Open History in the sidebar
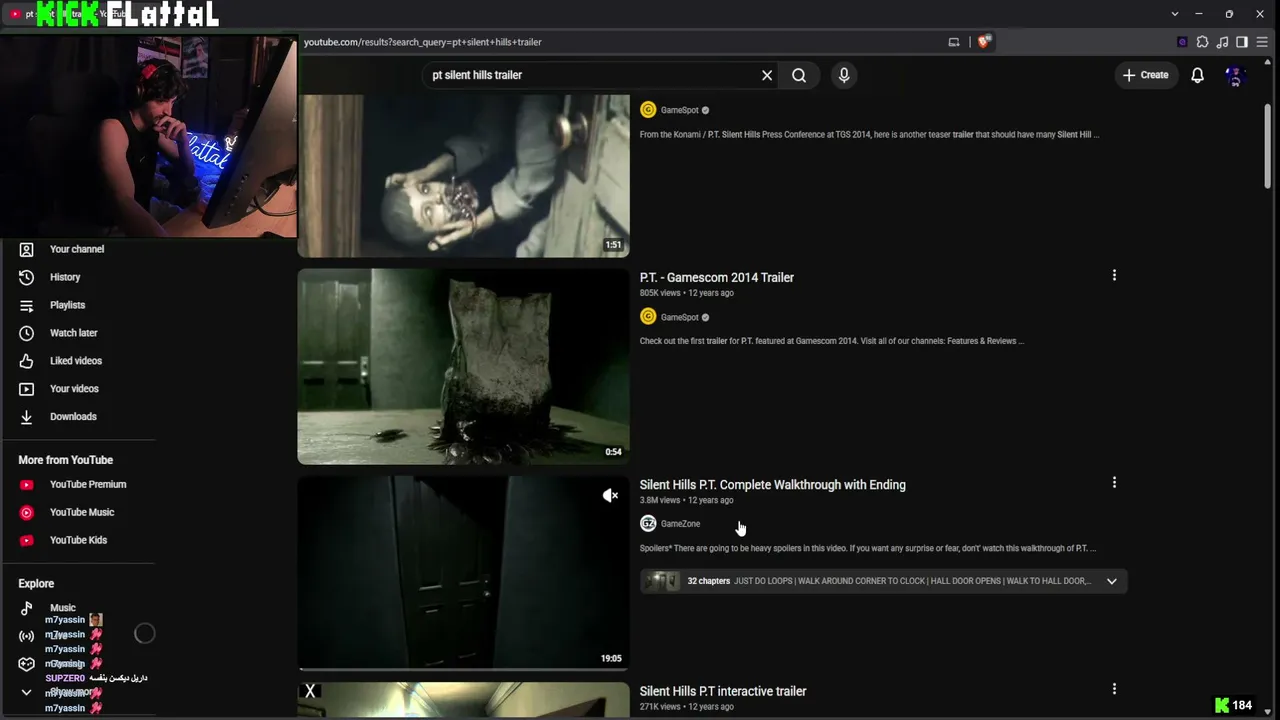The width and height of the screenshot is (1280, 720). [65, 277]
